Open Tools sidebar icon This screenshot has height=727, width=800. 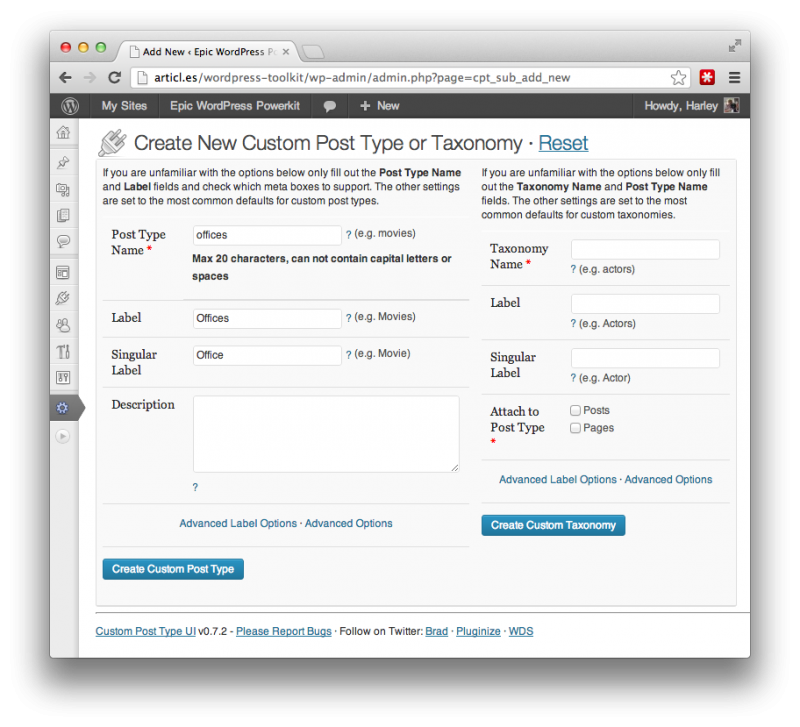(x=63, y=352)
